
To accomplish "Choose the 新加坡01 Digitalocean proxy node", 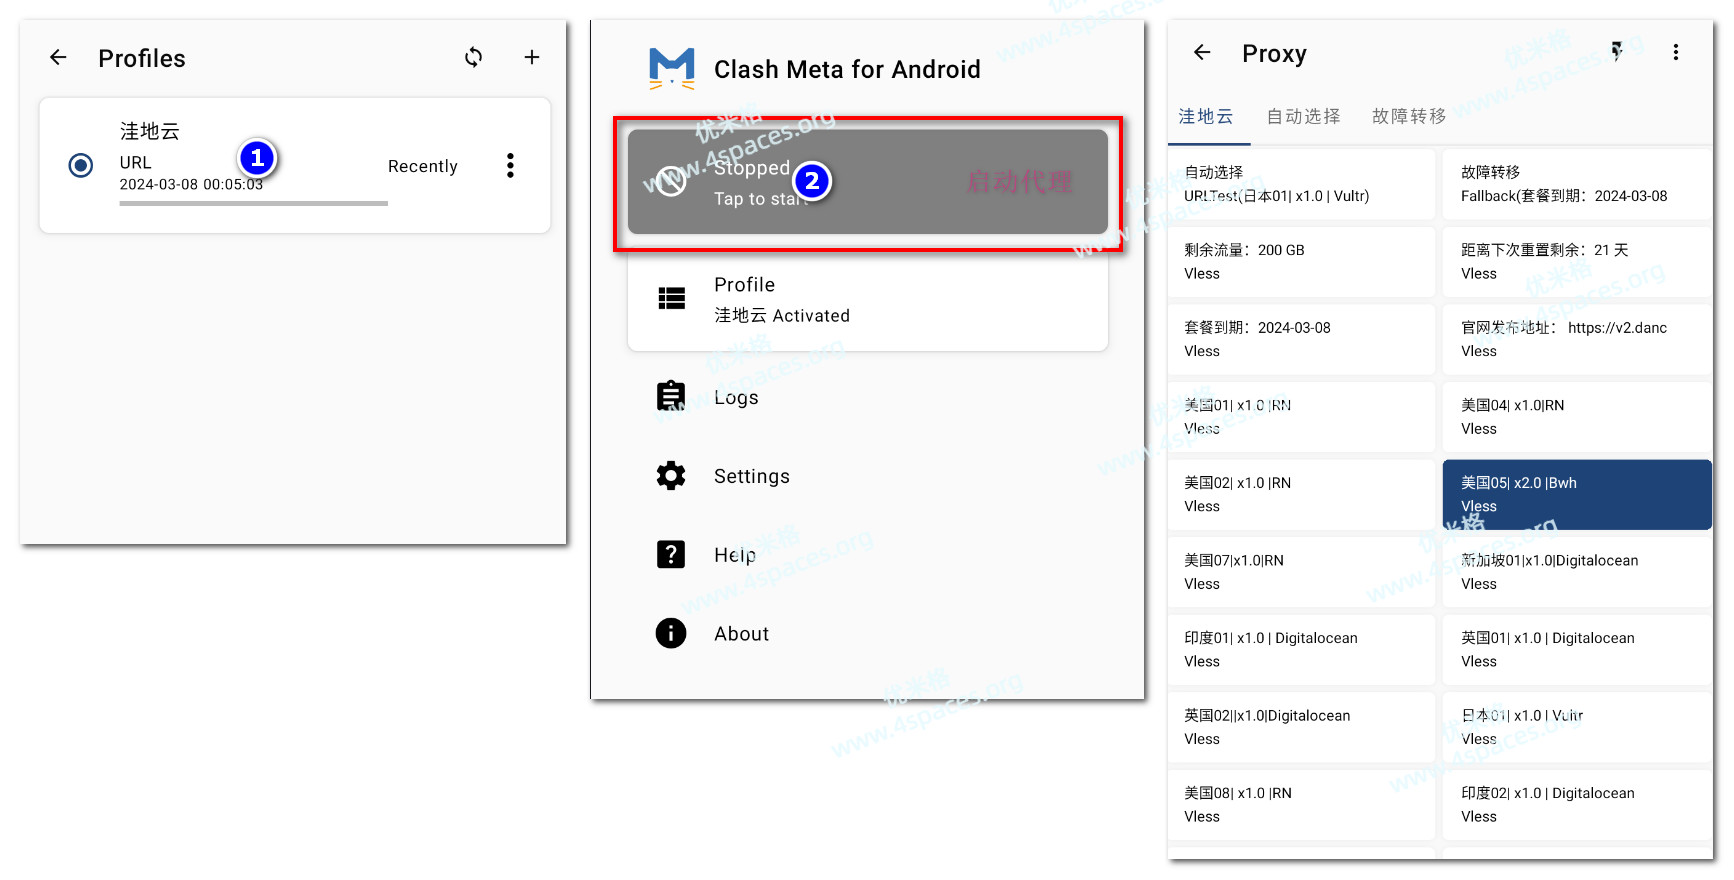I will [1577, 572].
